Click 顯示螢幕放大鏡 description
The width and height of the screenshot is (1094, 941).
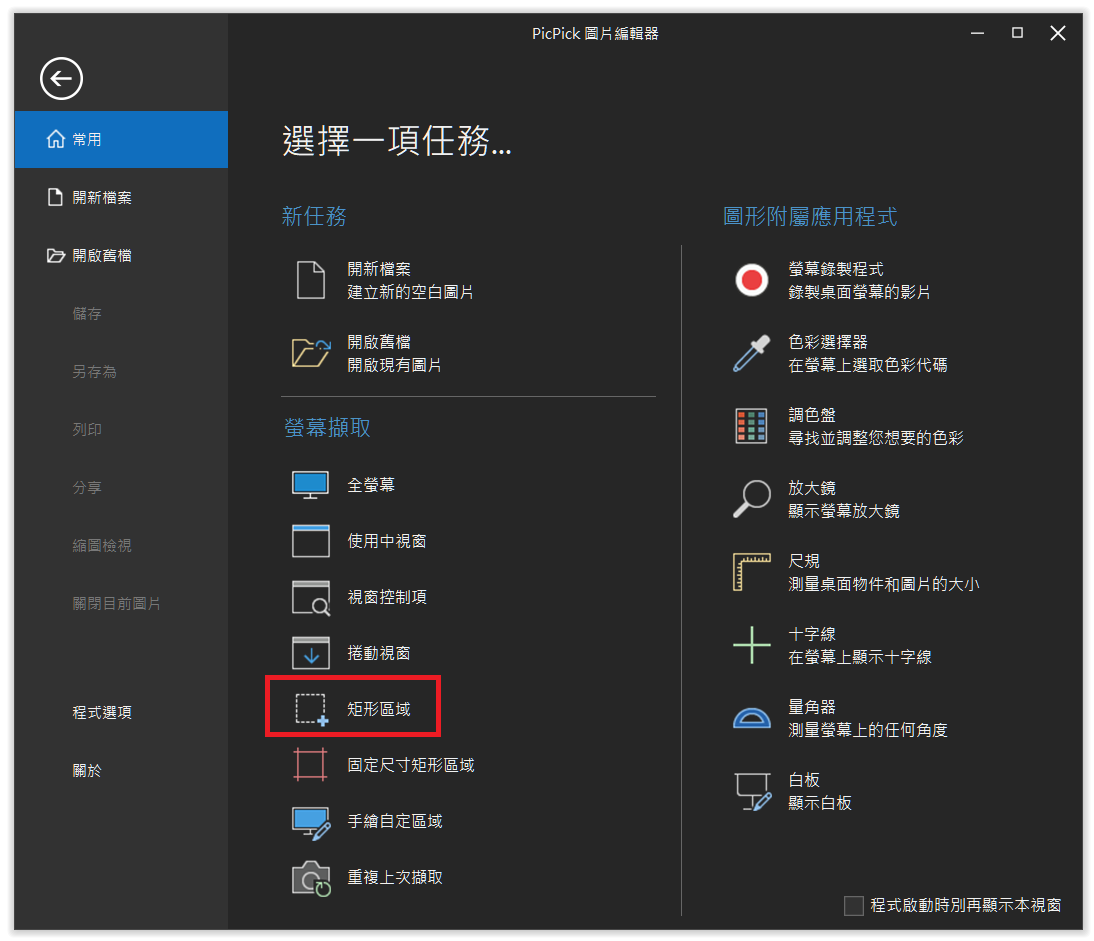point(844,511)
